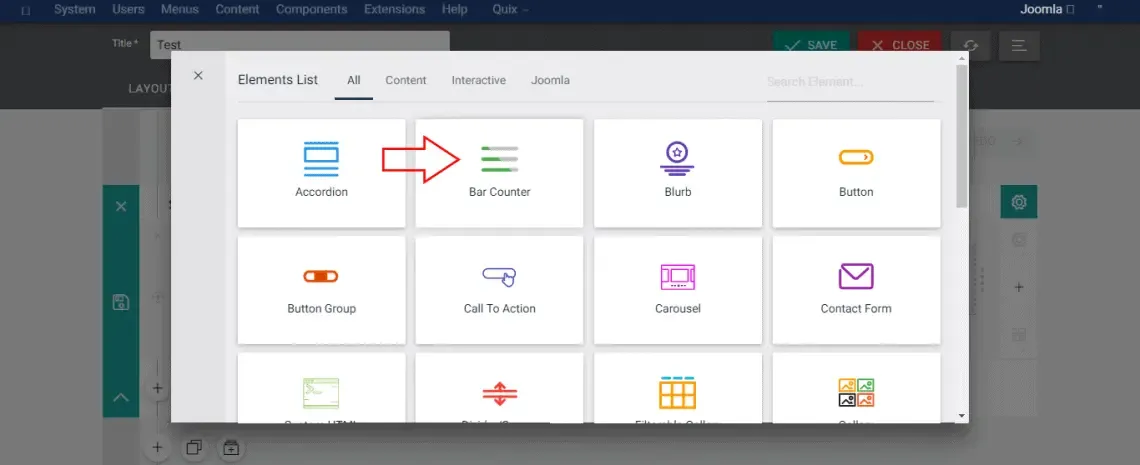Viewport: 1140px width, 465px height.
Task: Expand the Quix dropdown menu
Action: click(510, 9)
